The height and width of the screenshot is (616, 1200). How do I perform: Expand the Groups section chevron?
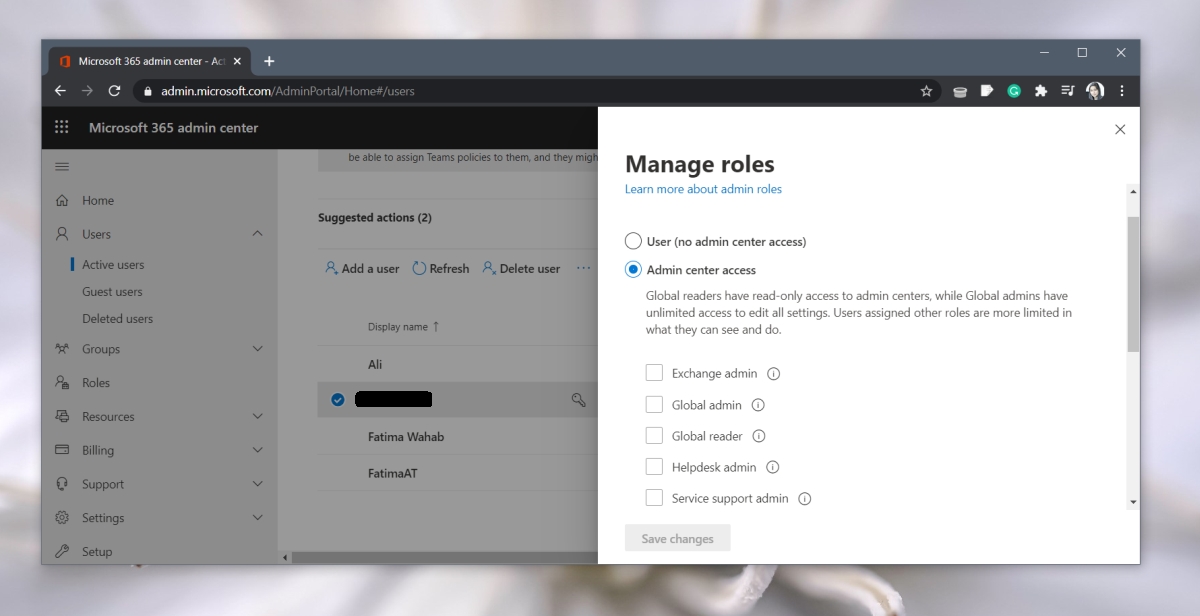(x=257, y=349)
